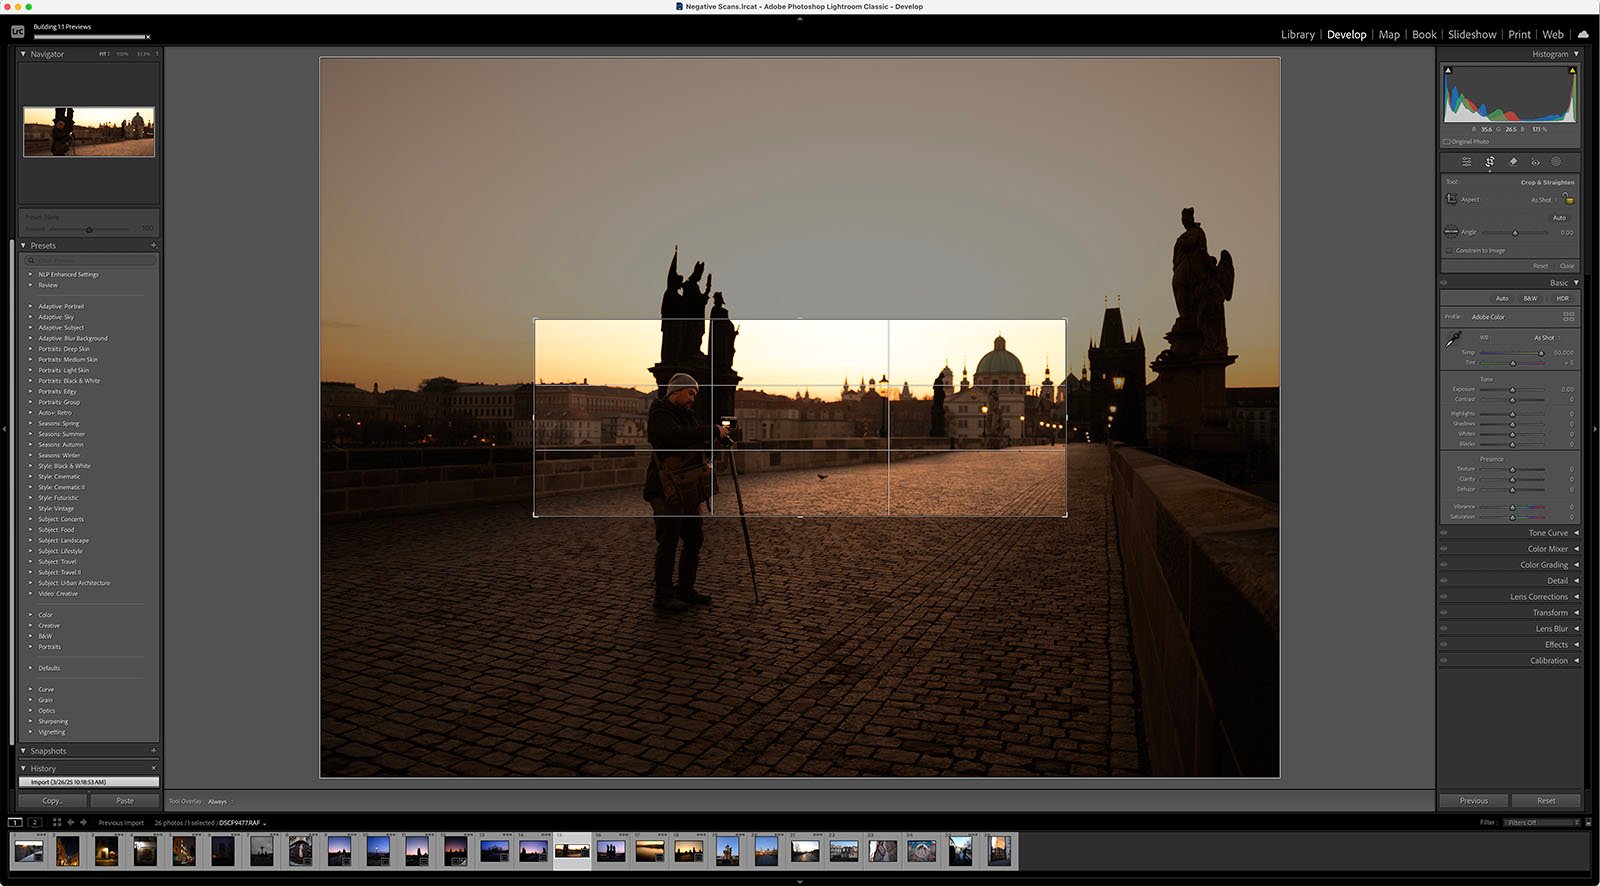Viewport: 1600px width, 886px height.
Task: Expand the Transform panel
Action: point(1576,613)
